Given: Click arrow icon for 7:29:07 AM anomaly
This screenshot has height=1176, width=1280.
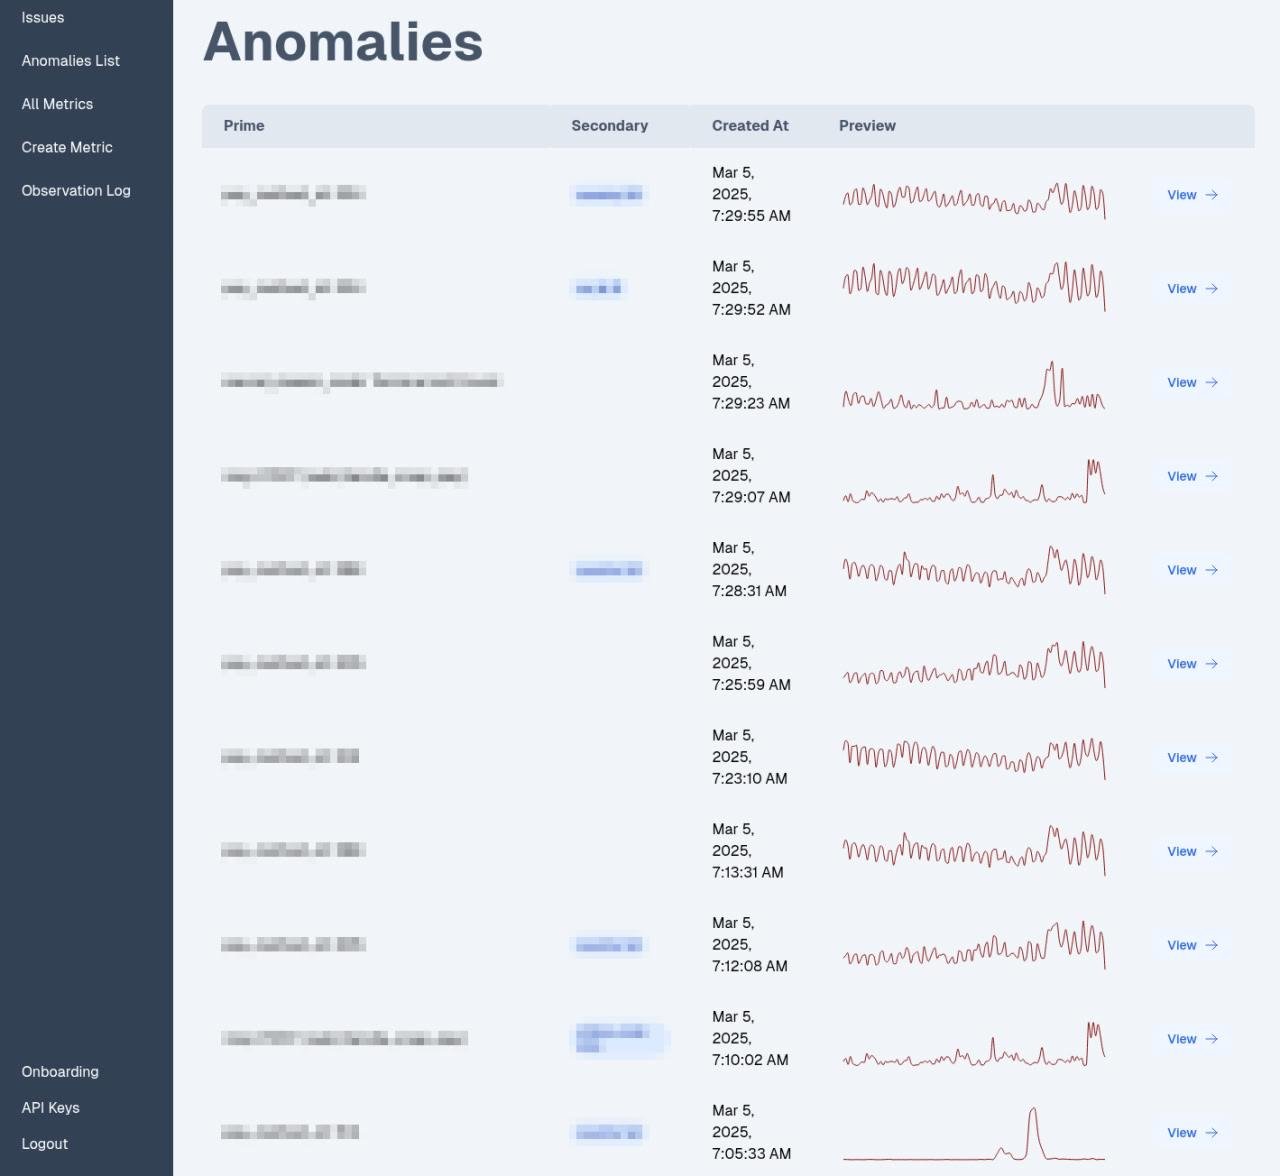Looking at the screenshot, I should [1211, 476].
